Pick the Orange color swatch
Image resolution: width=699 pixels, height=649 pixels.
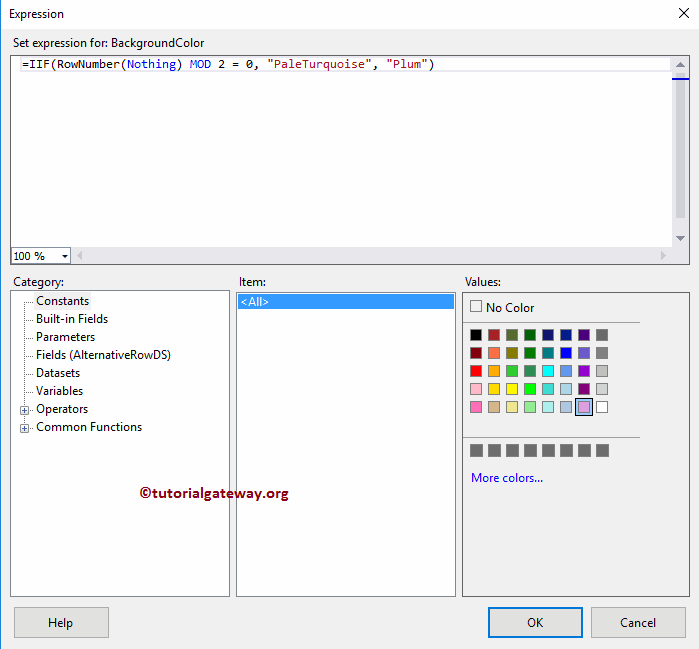(x=493, y=371)
